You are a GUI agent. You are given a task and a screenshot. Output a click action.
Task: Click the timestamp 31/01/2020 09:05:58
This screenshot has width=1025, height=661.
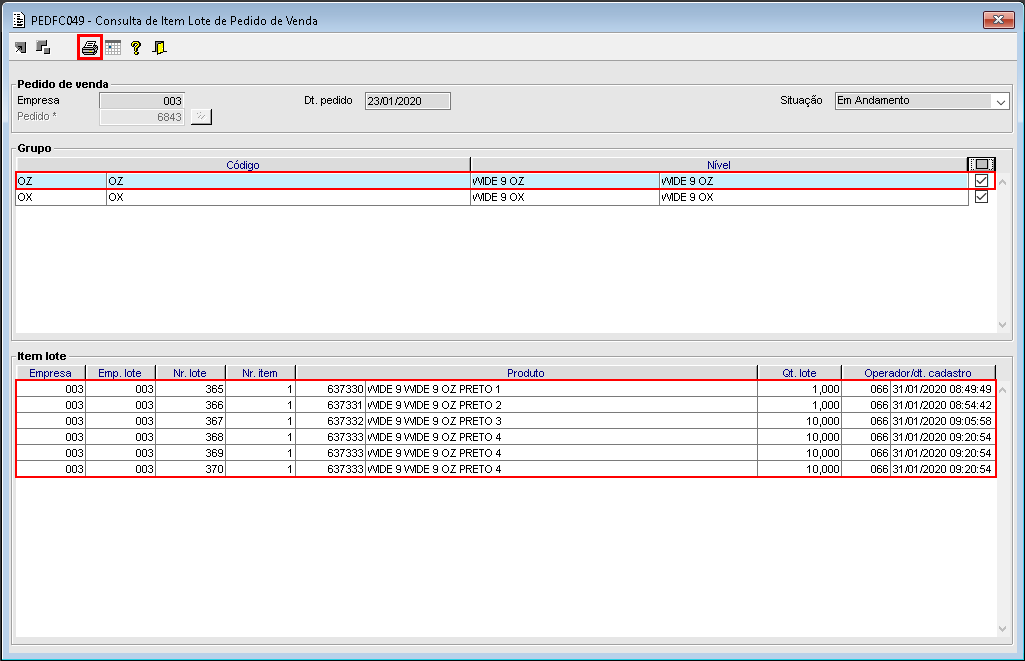(942, 421)
